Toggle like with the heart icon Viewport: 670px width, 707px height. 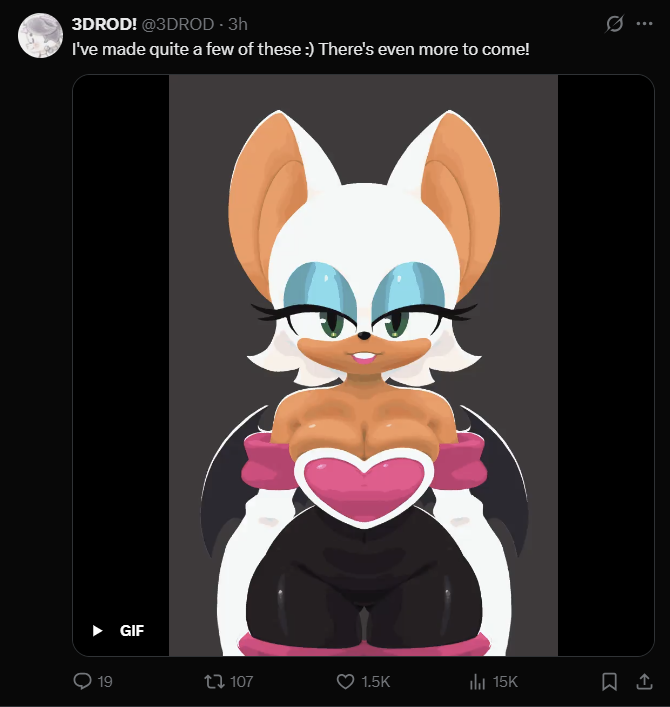click(x=346, y=681)
